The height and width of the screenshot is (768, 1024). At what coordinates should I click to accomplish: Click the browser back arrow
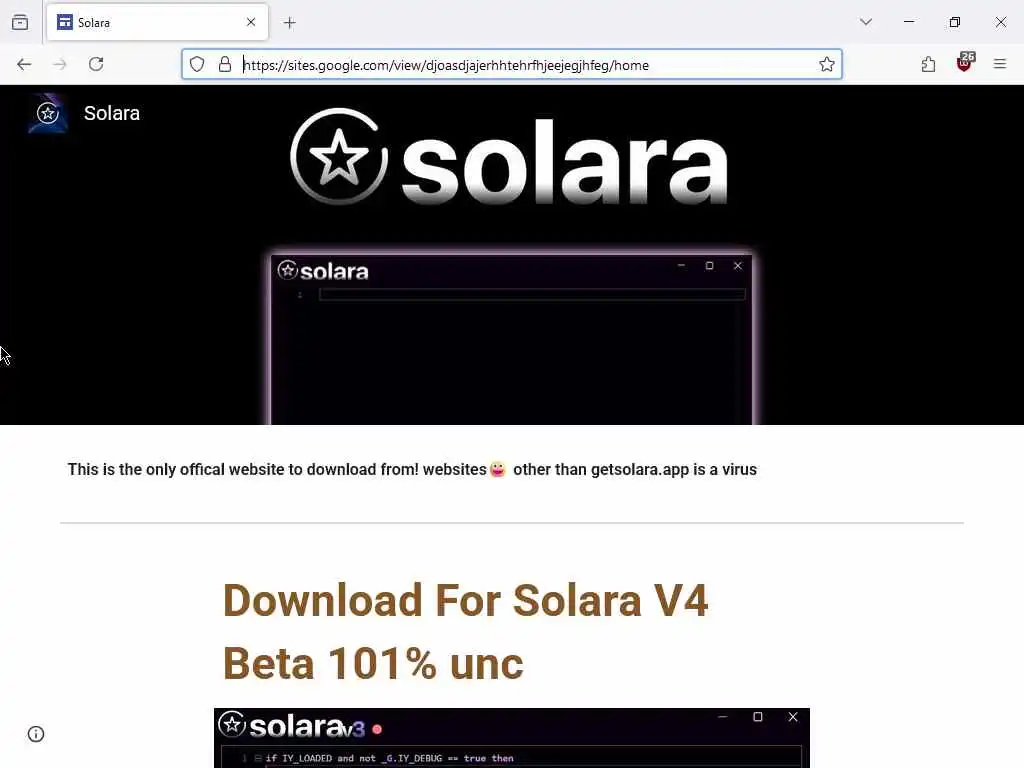click(24, 64)
